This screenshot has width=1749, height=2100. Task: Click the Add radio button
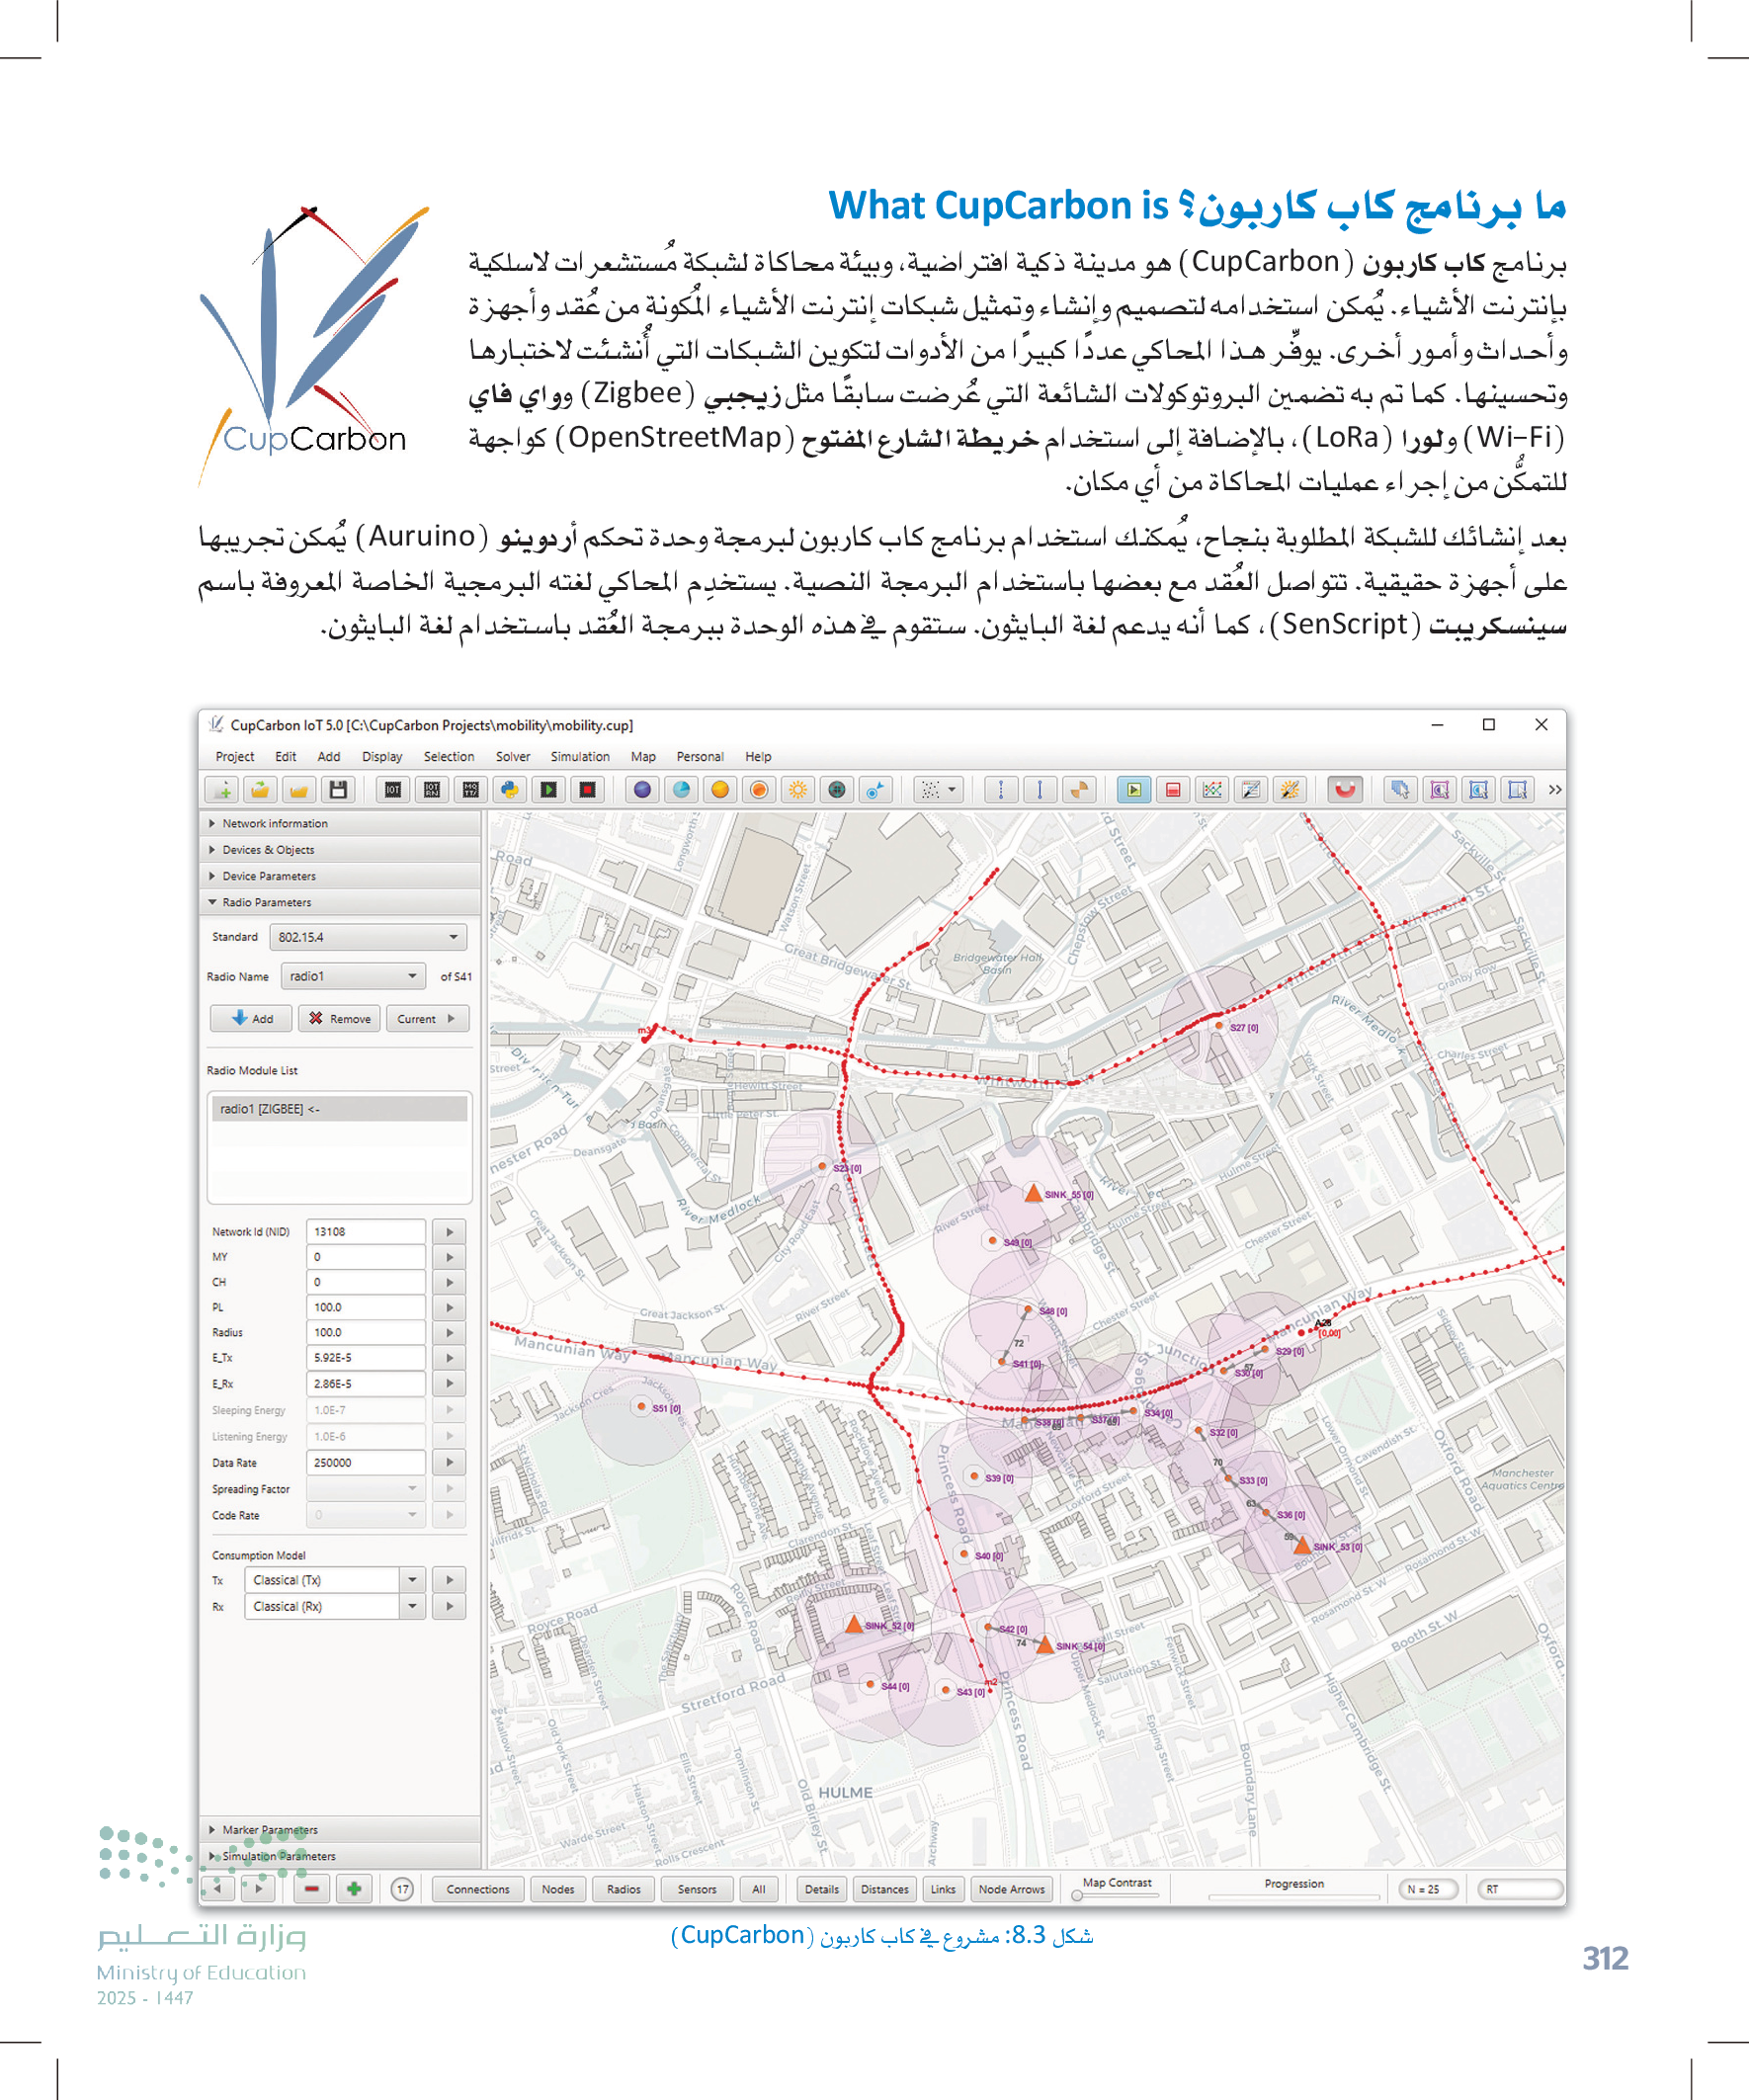point(251,1019)
